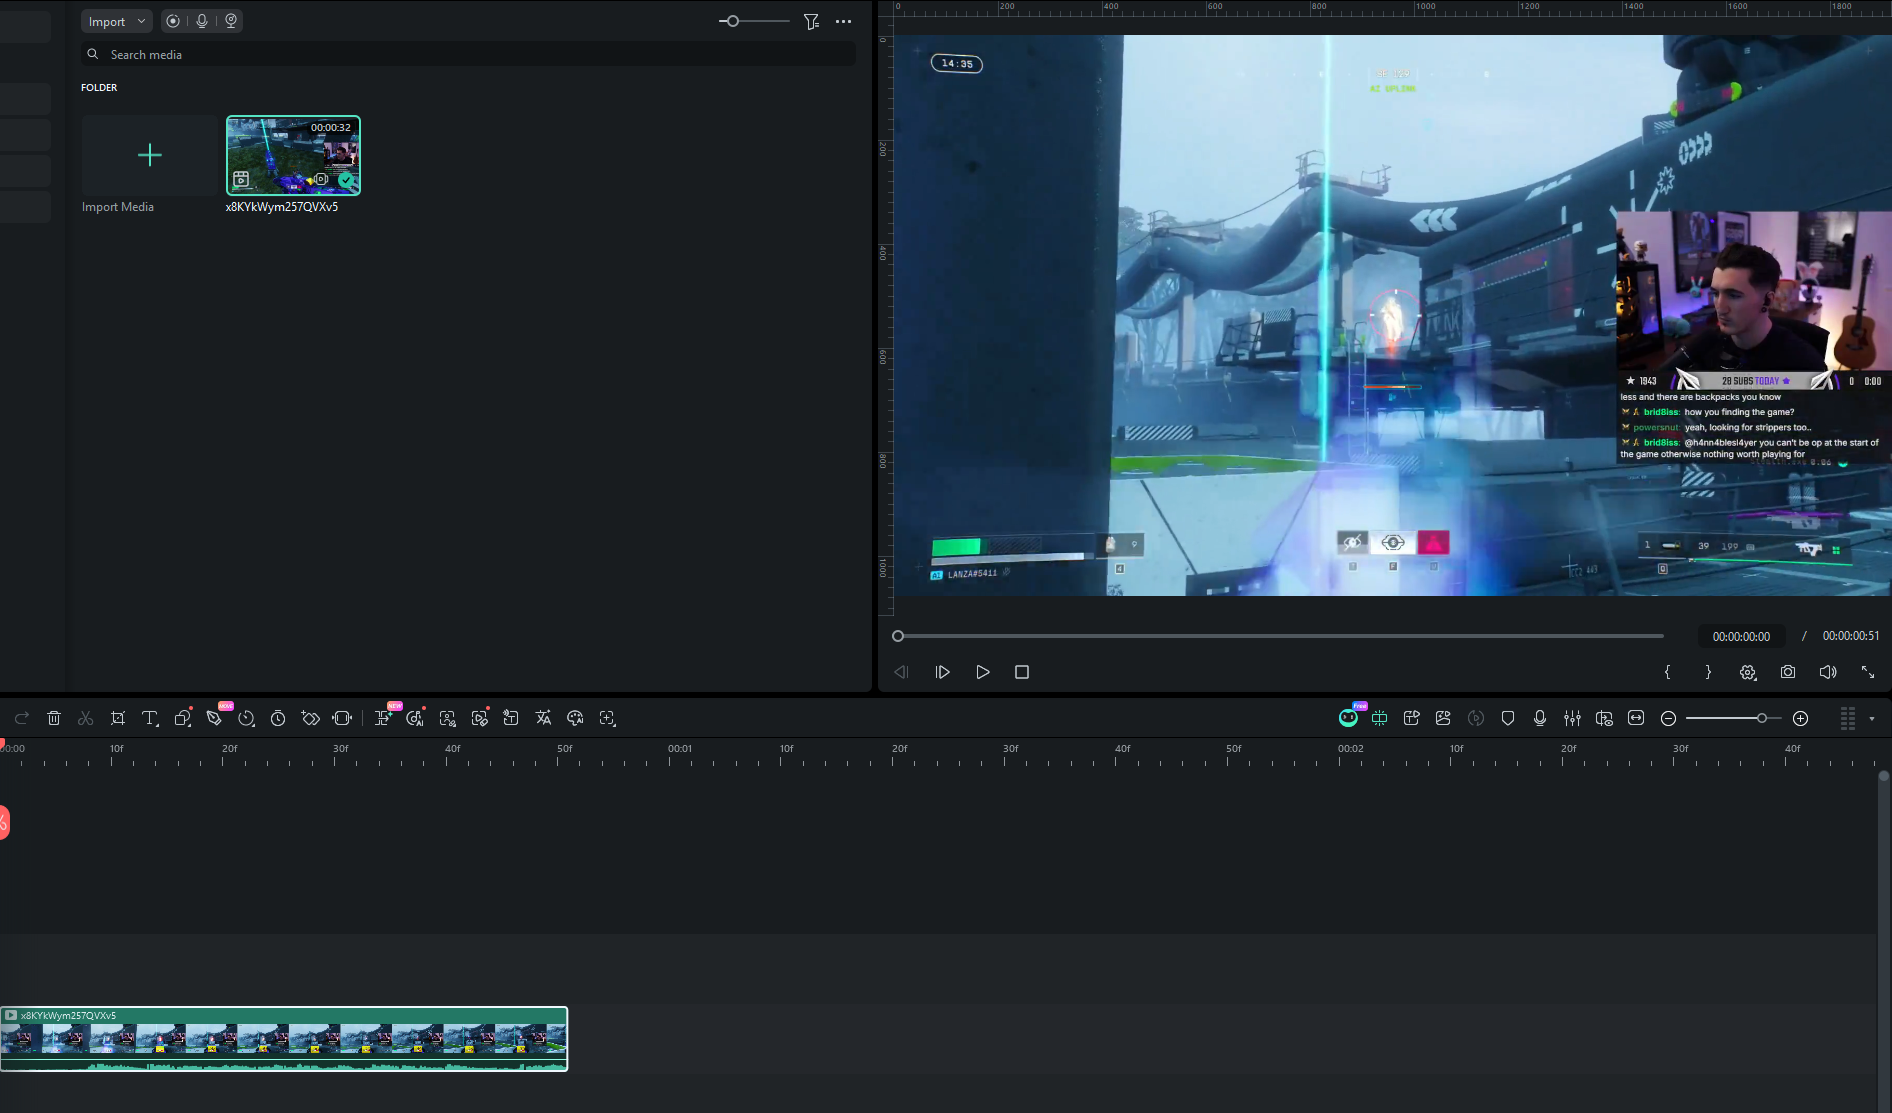Zoom out the timeline with minus button
Screen dimensions: 1892x1113
click(1668, 718)
